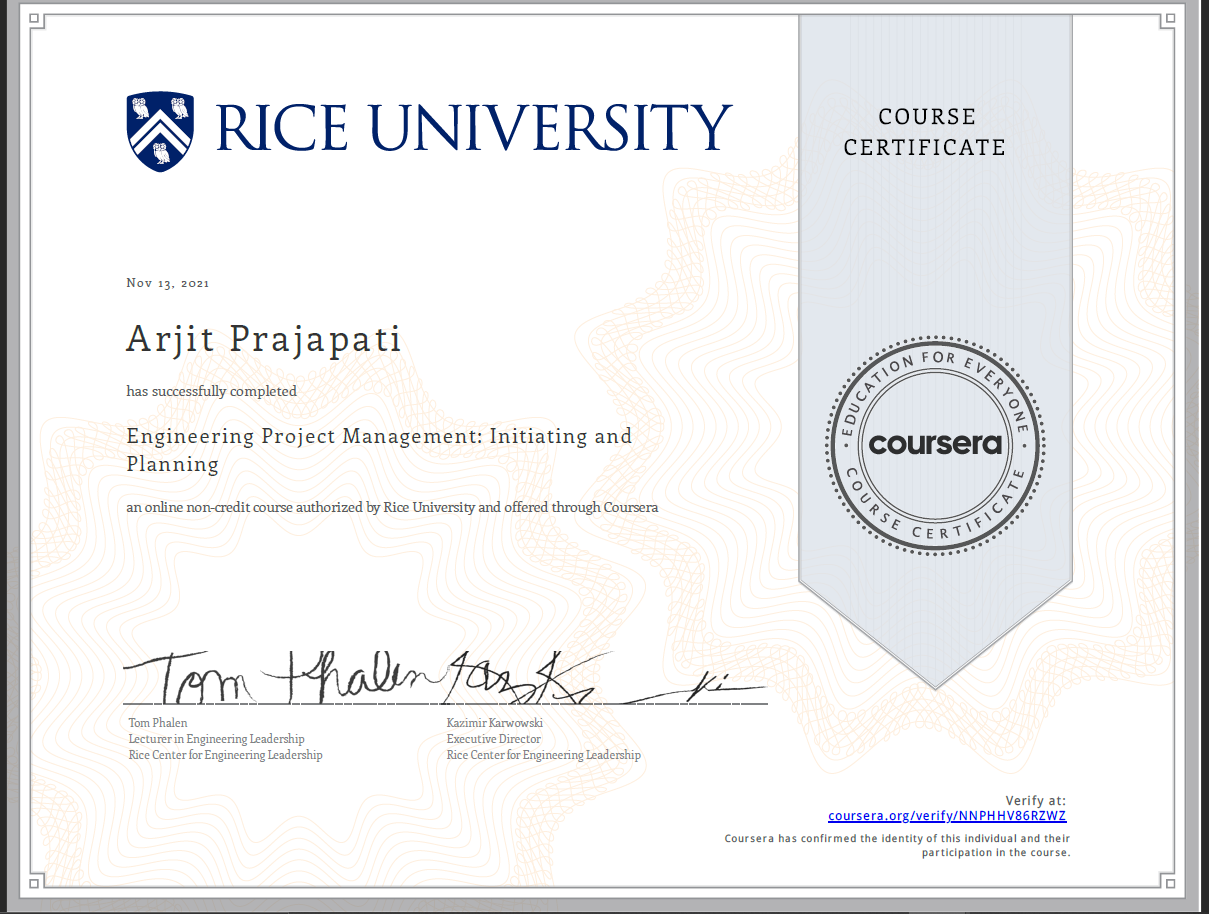Image resolution: width=1209 pixels, height=914 pixels.
Task: Click the Coursera identity confirmation statement
Action: coord(897,845)
